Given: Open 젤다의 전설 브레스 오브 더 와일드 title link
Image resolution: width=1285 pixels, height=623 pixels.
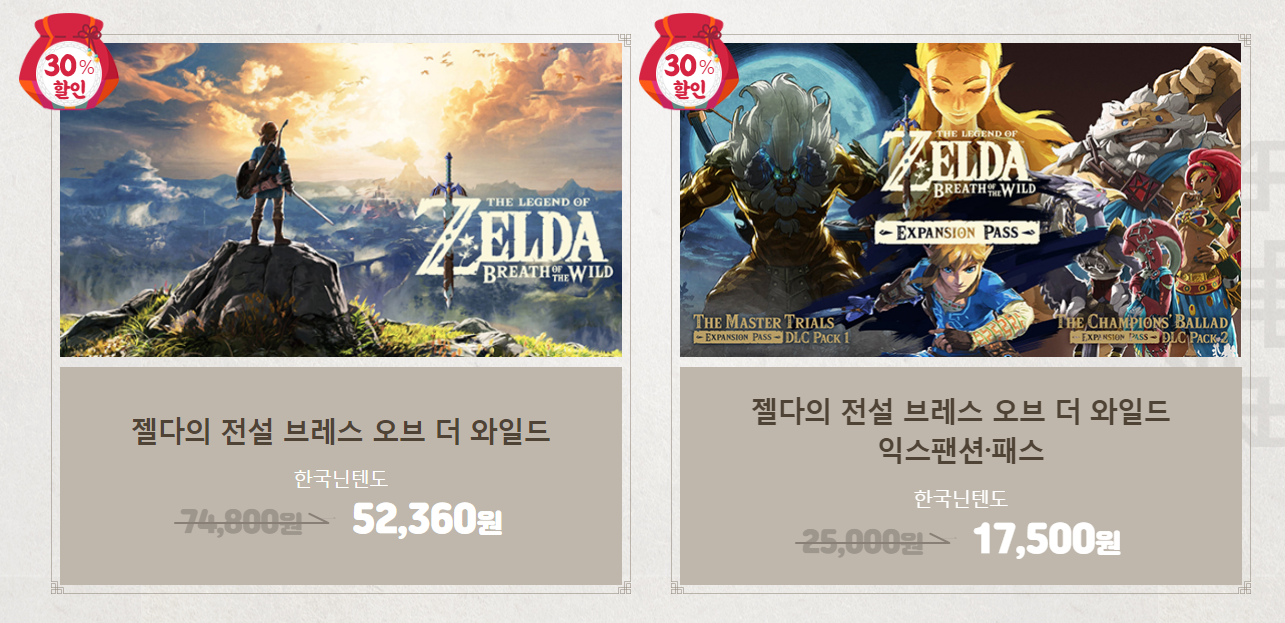Looking at the screenshot, I should click(x=341, y=432).
